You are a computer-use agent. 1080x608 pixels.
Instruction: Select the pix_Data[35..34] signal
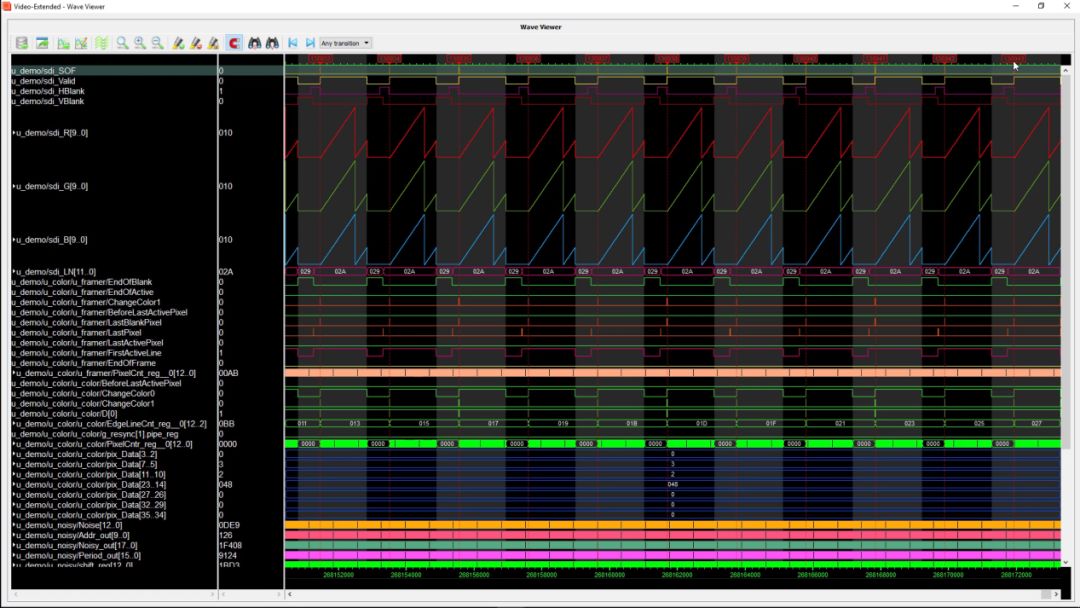tap(91, 515)
